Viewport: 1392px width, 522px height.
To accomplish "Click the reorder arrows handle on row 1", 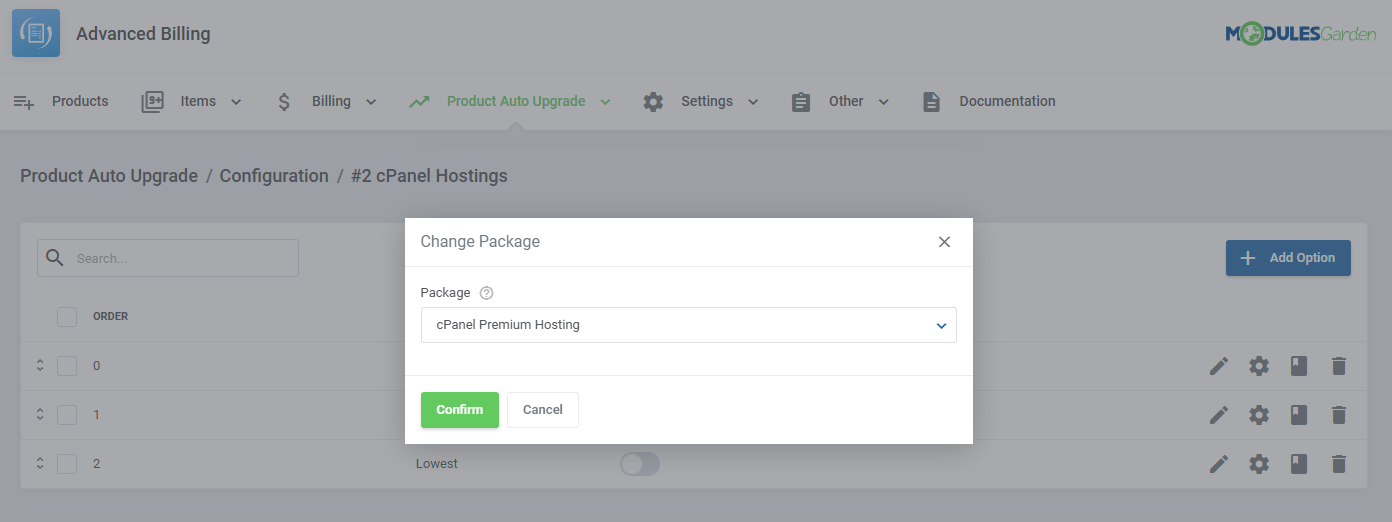I will point(40,415).
